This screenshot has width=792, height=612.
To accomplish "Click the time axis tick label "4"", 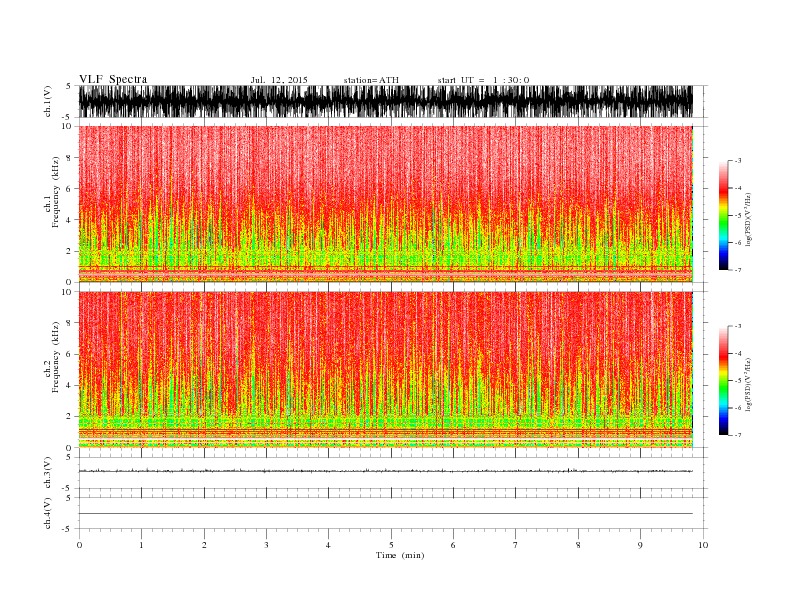I will point(328,545).
